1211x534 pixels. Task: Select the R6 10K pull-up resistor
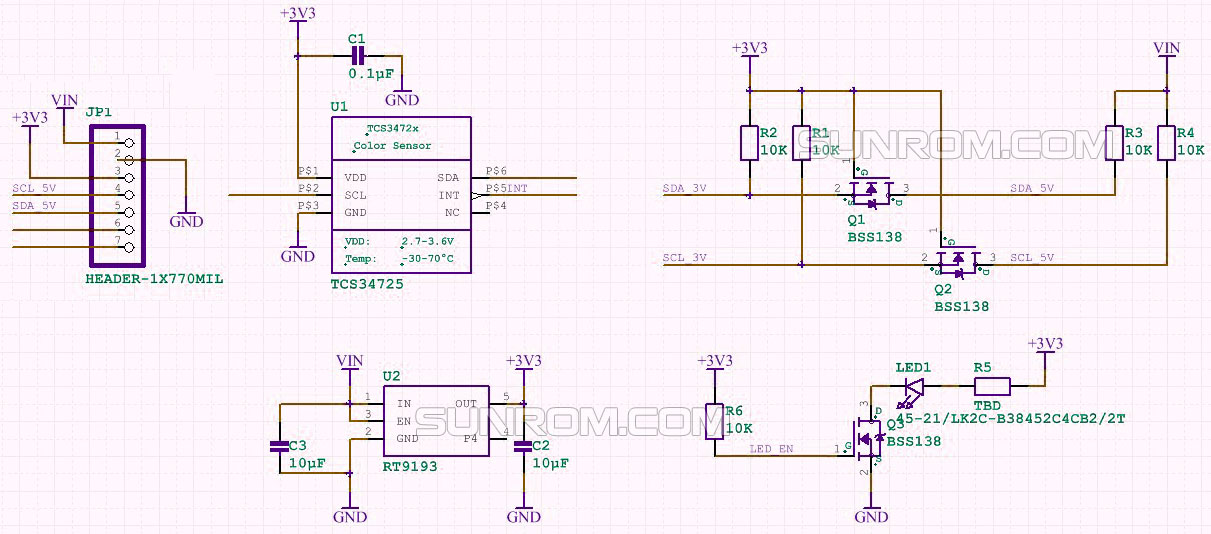(714, 421)
